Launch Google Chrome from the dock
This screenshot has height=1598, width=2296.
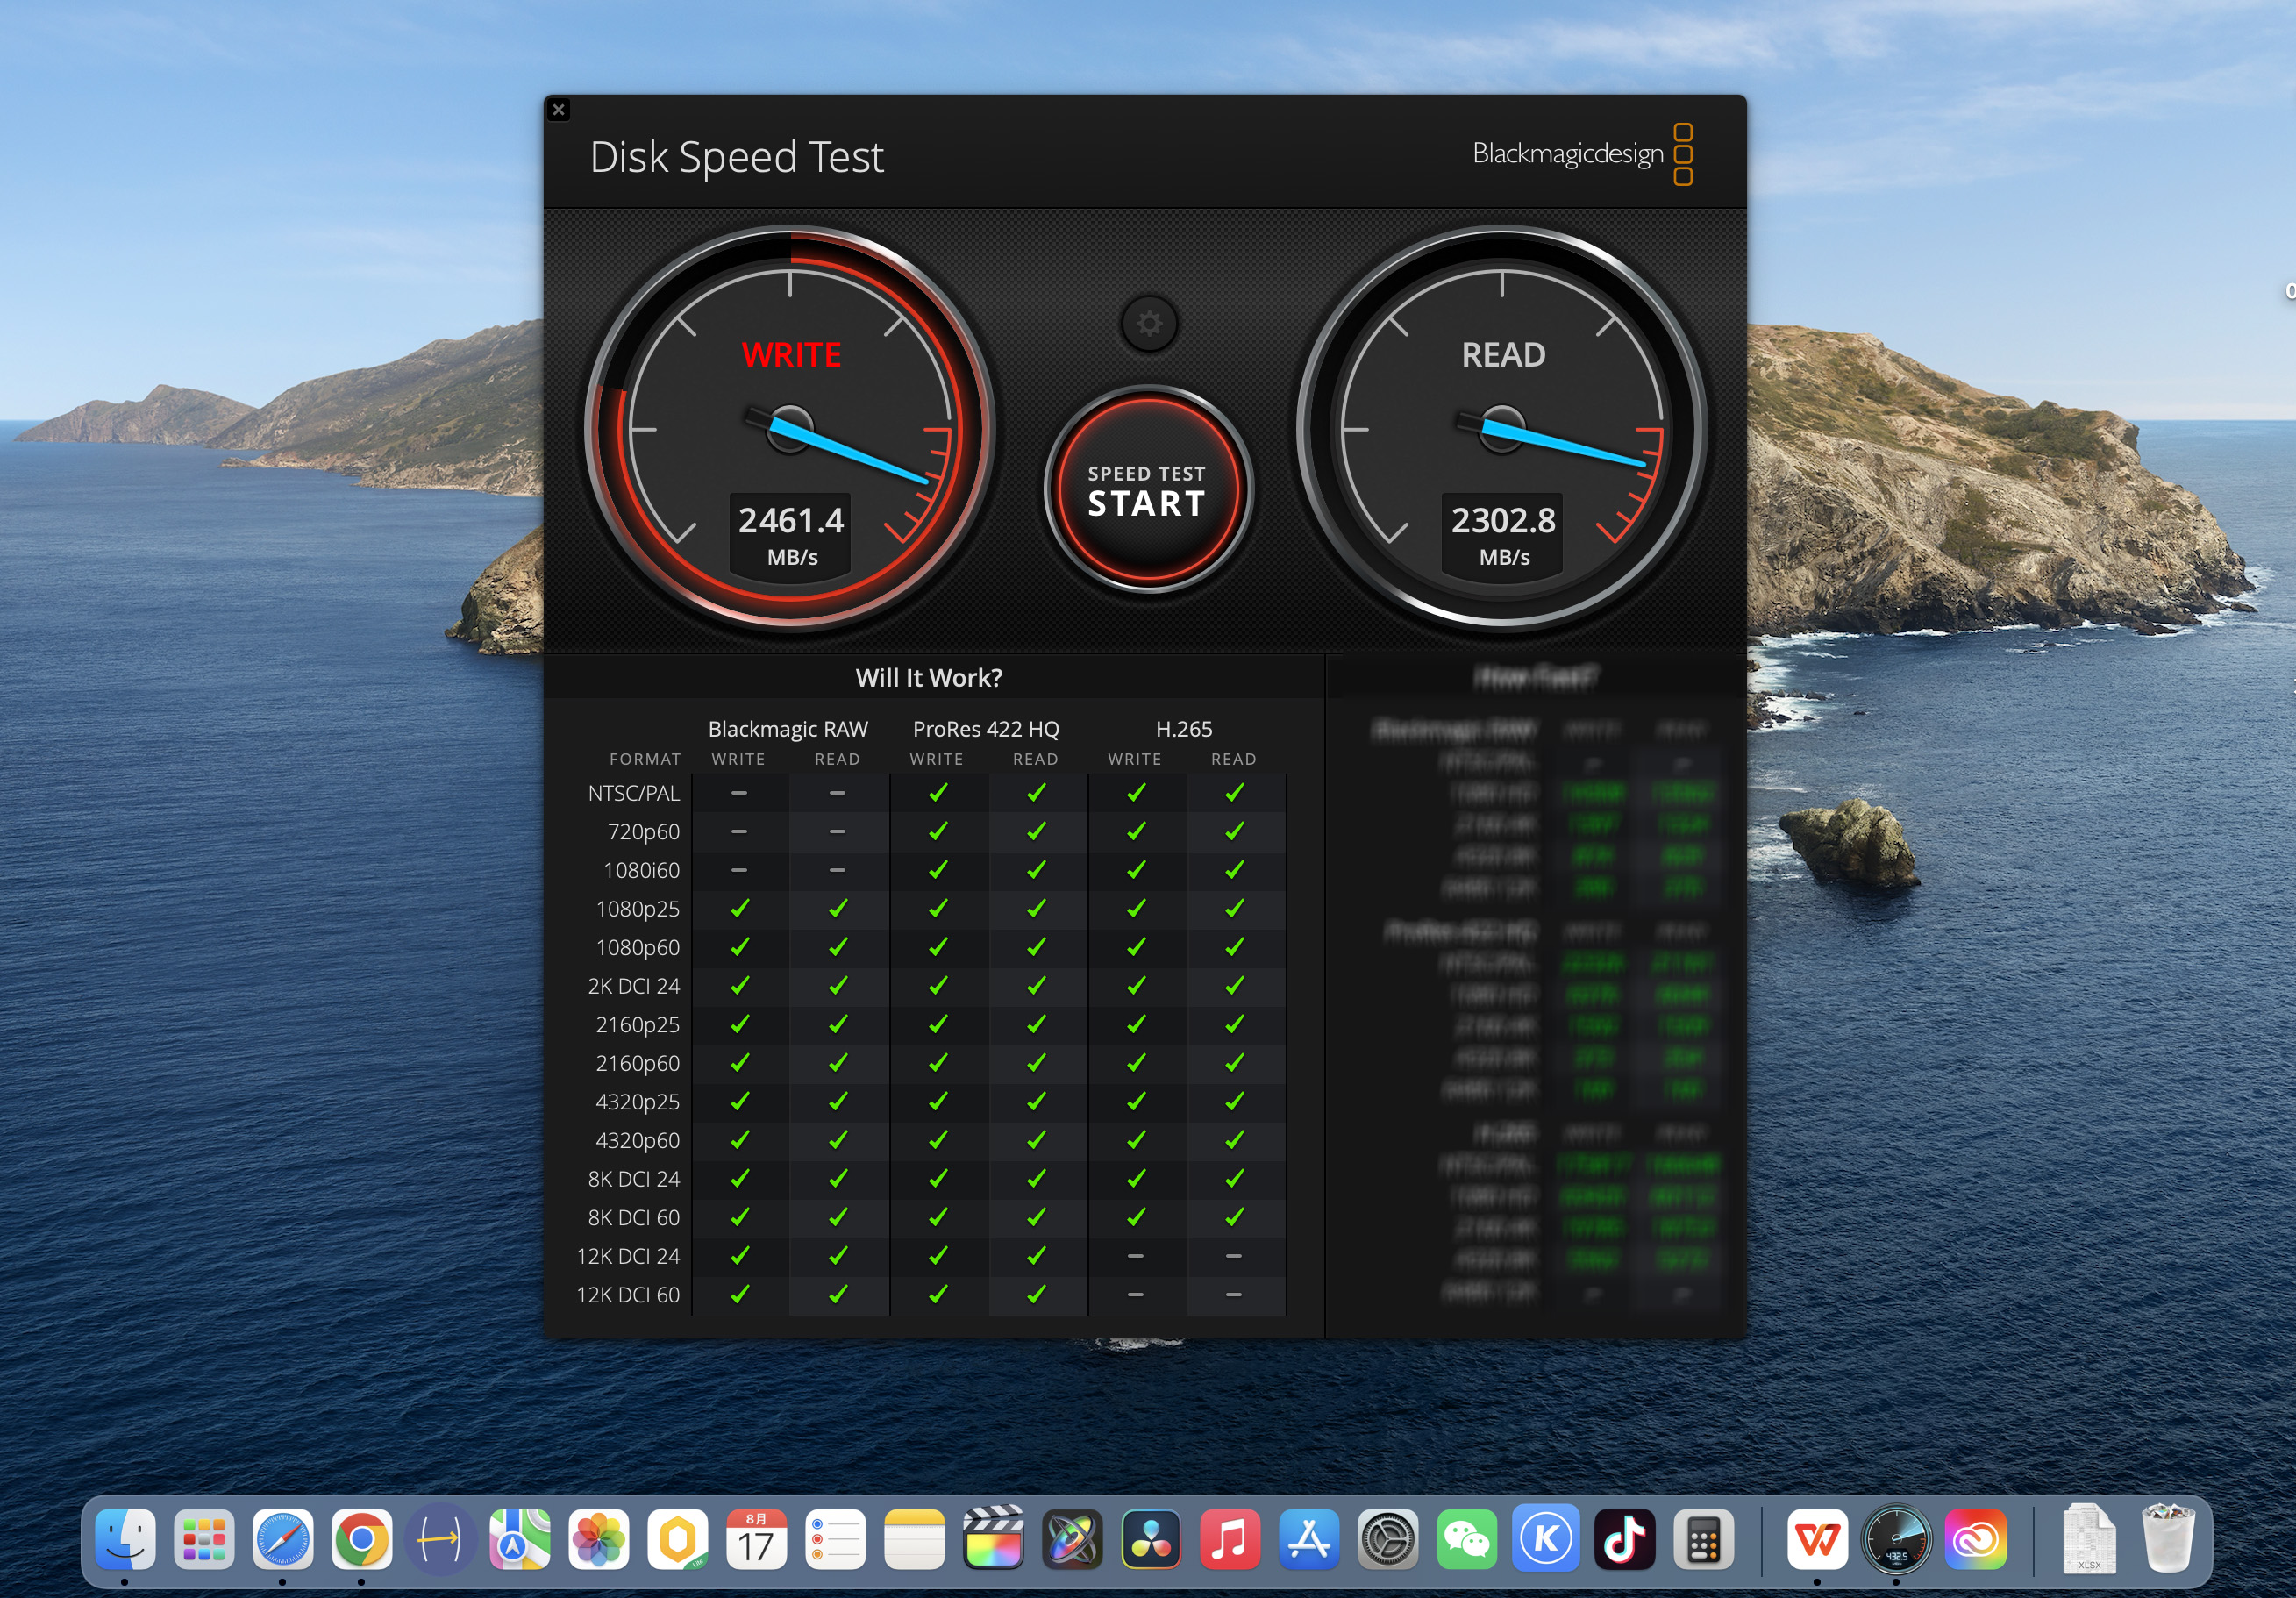point(361,1539)
